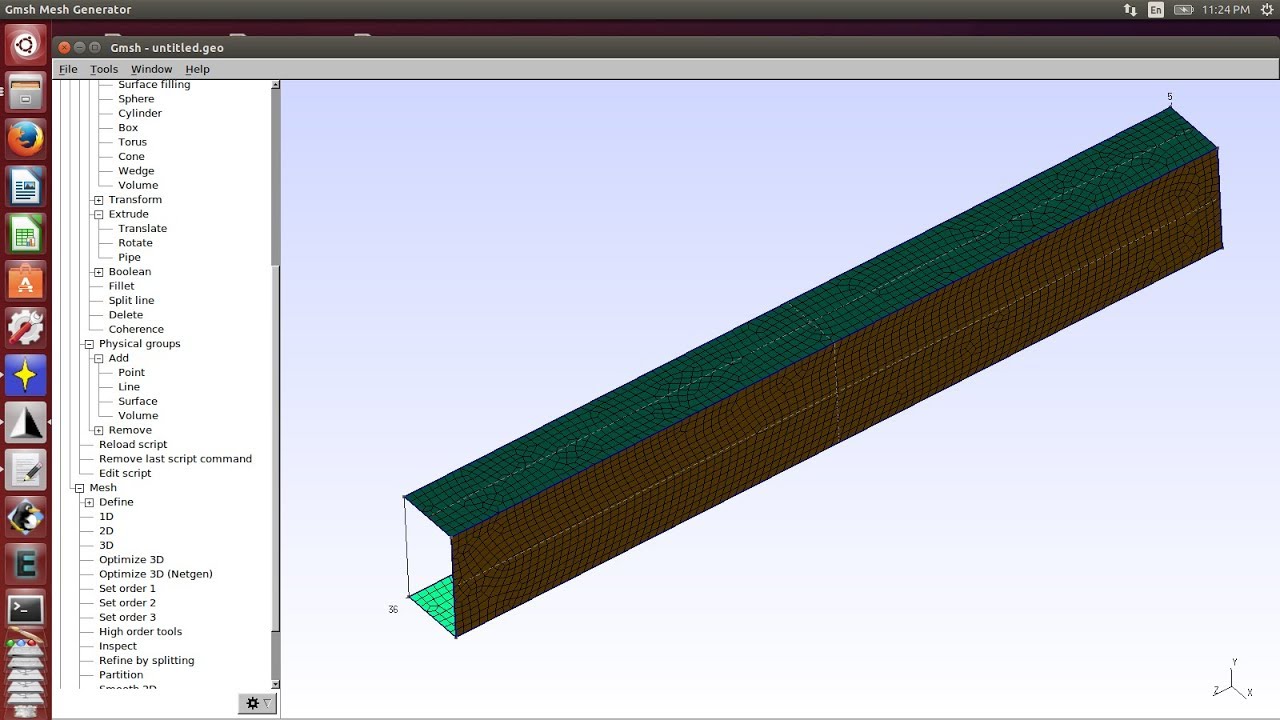Screen dimensions: 1280x720
Task: Click Refine by splitting
Action: 146,660
